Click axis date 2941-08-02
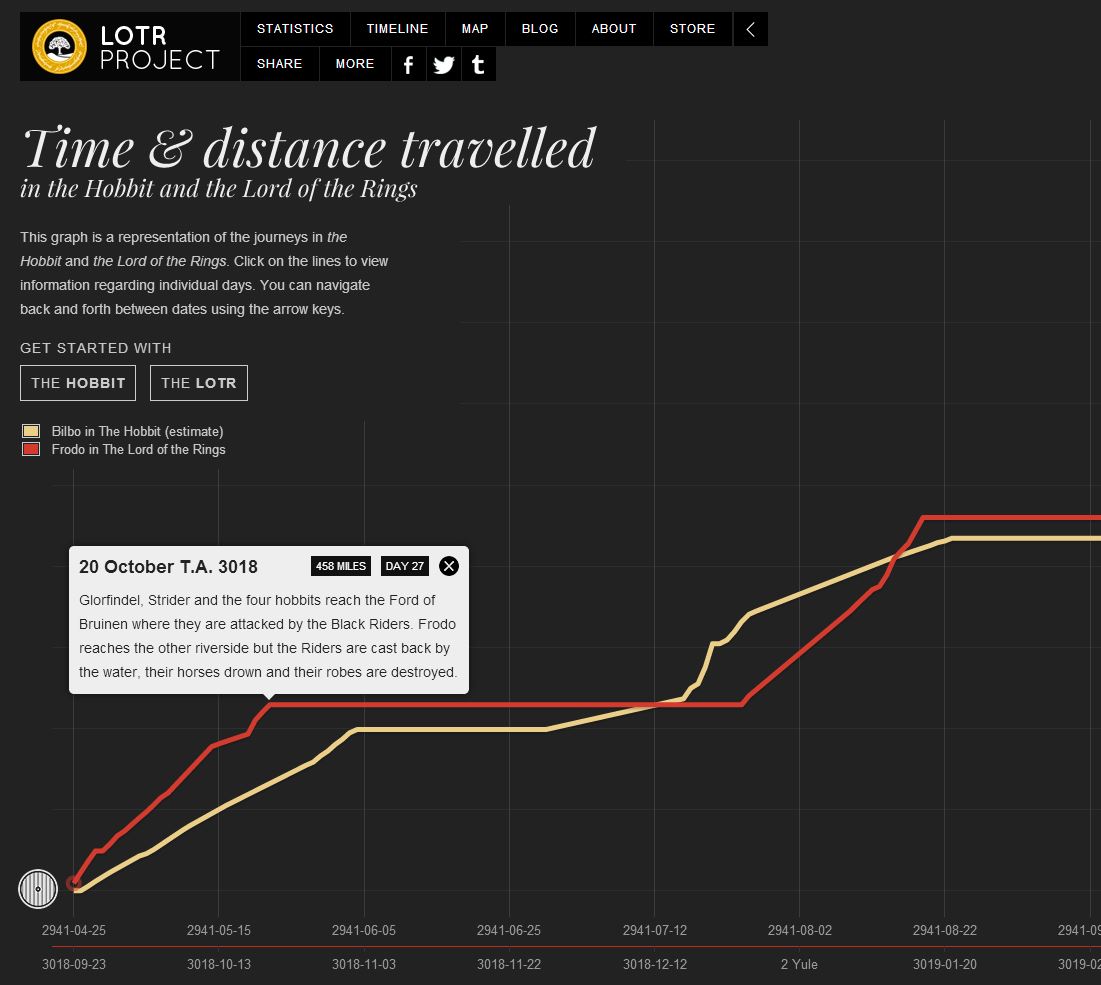Viewport: 1101px width, 985px height. (x=800, y=930)
